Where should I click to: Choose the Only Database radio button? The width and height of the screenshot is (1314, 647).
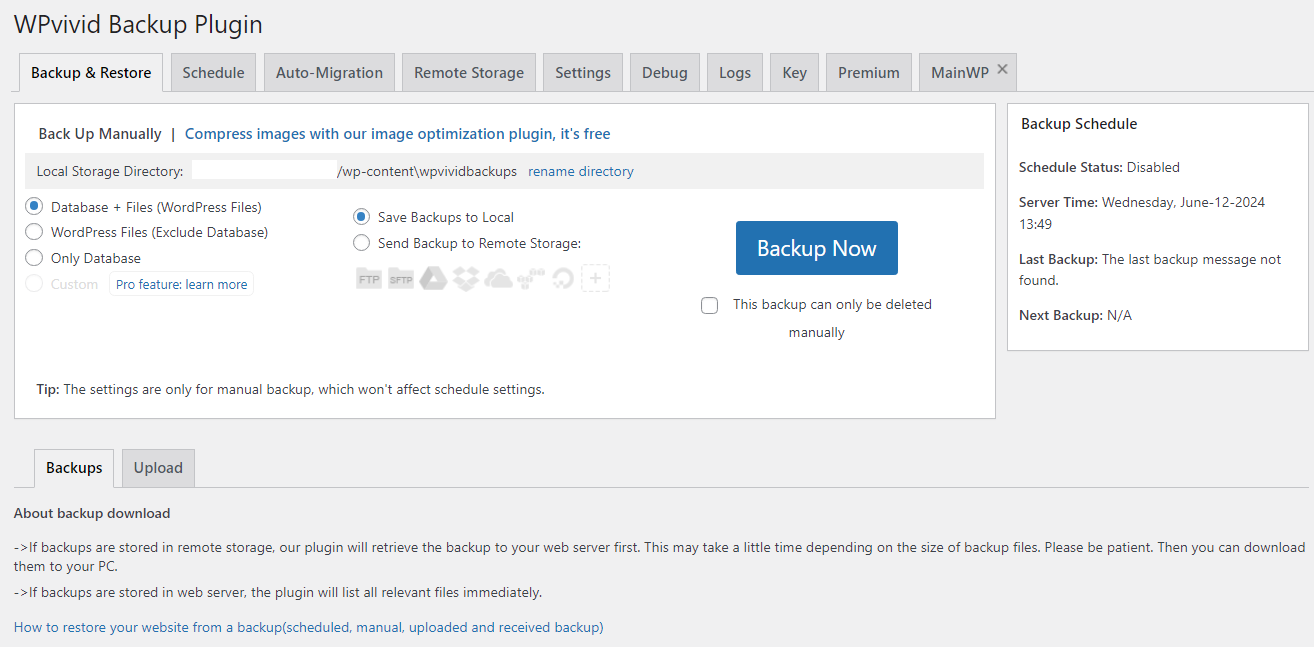[34, 258]
